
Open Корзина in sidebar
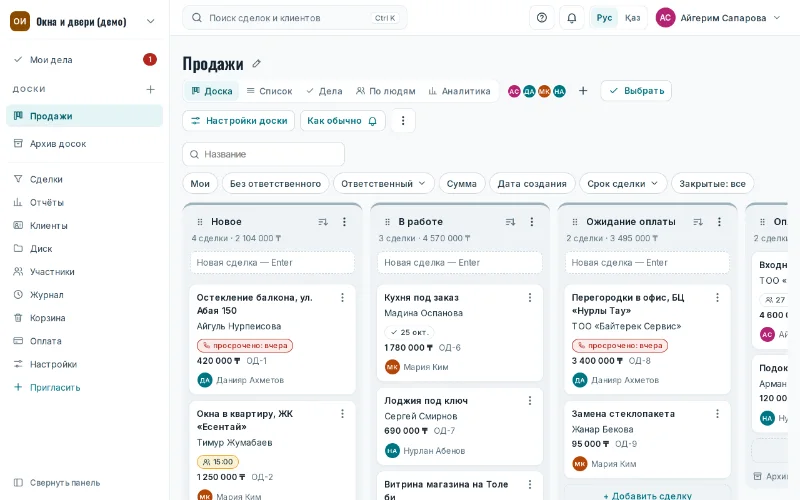[84, 318]
